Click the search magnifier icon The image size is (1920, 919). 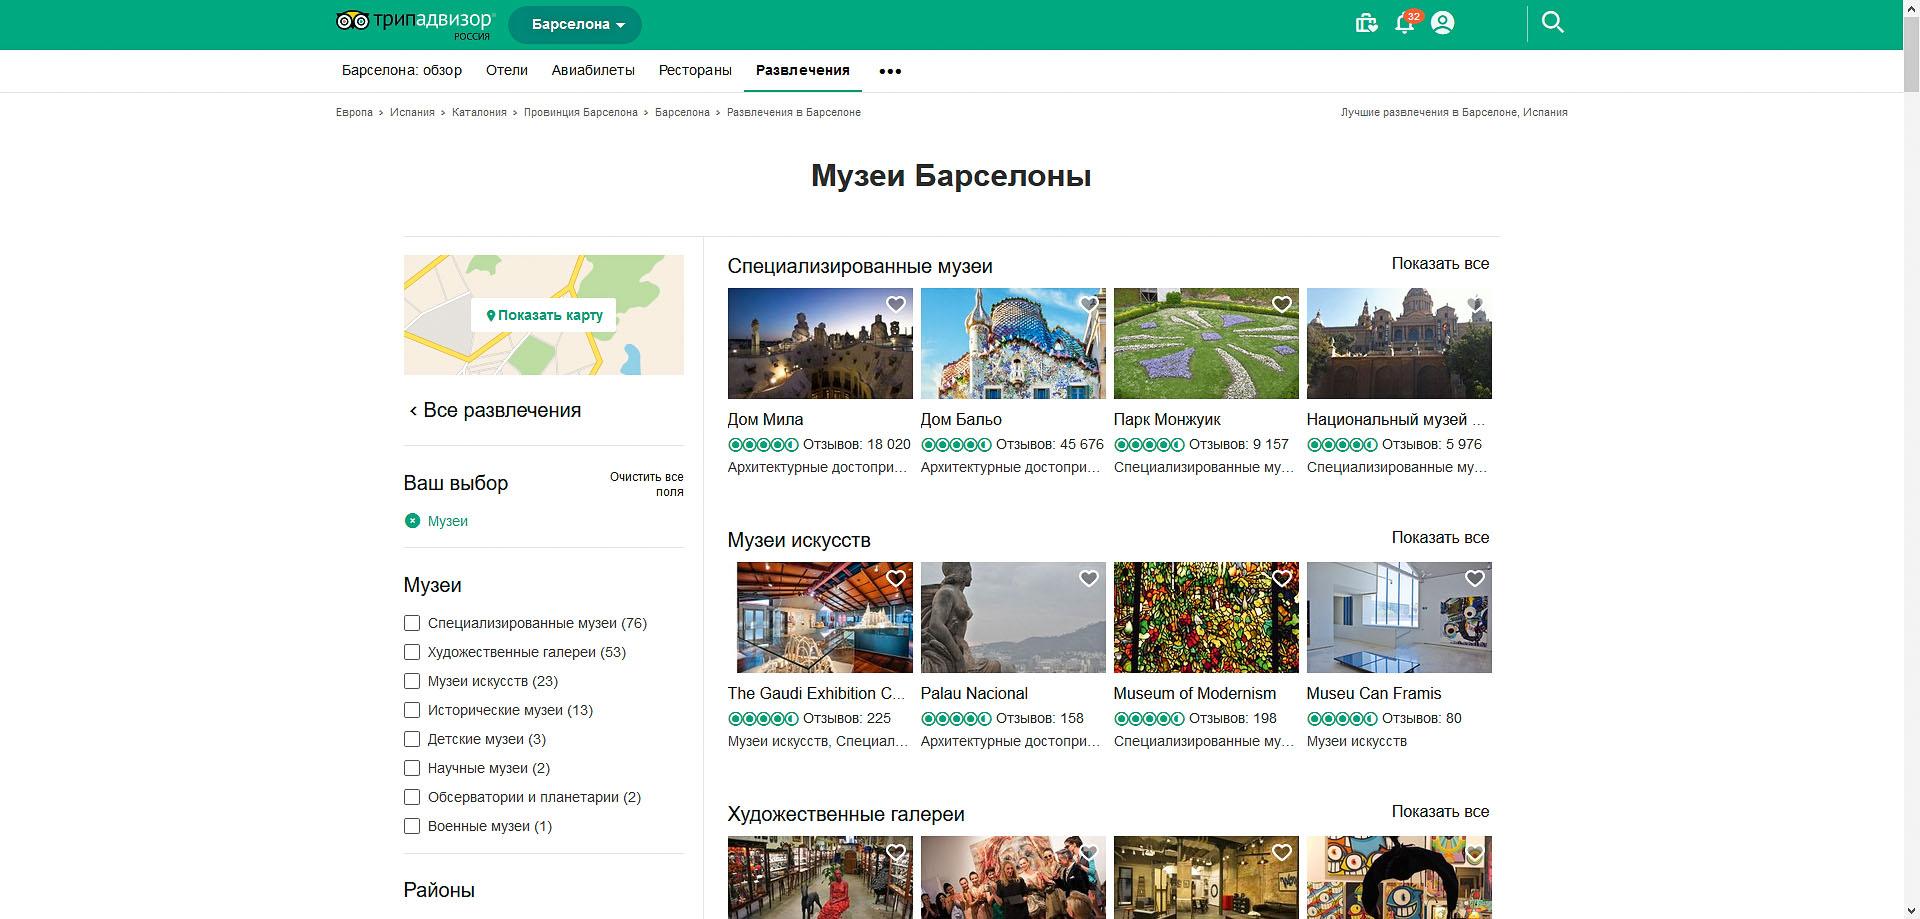click(1552, 23)
